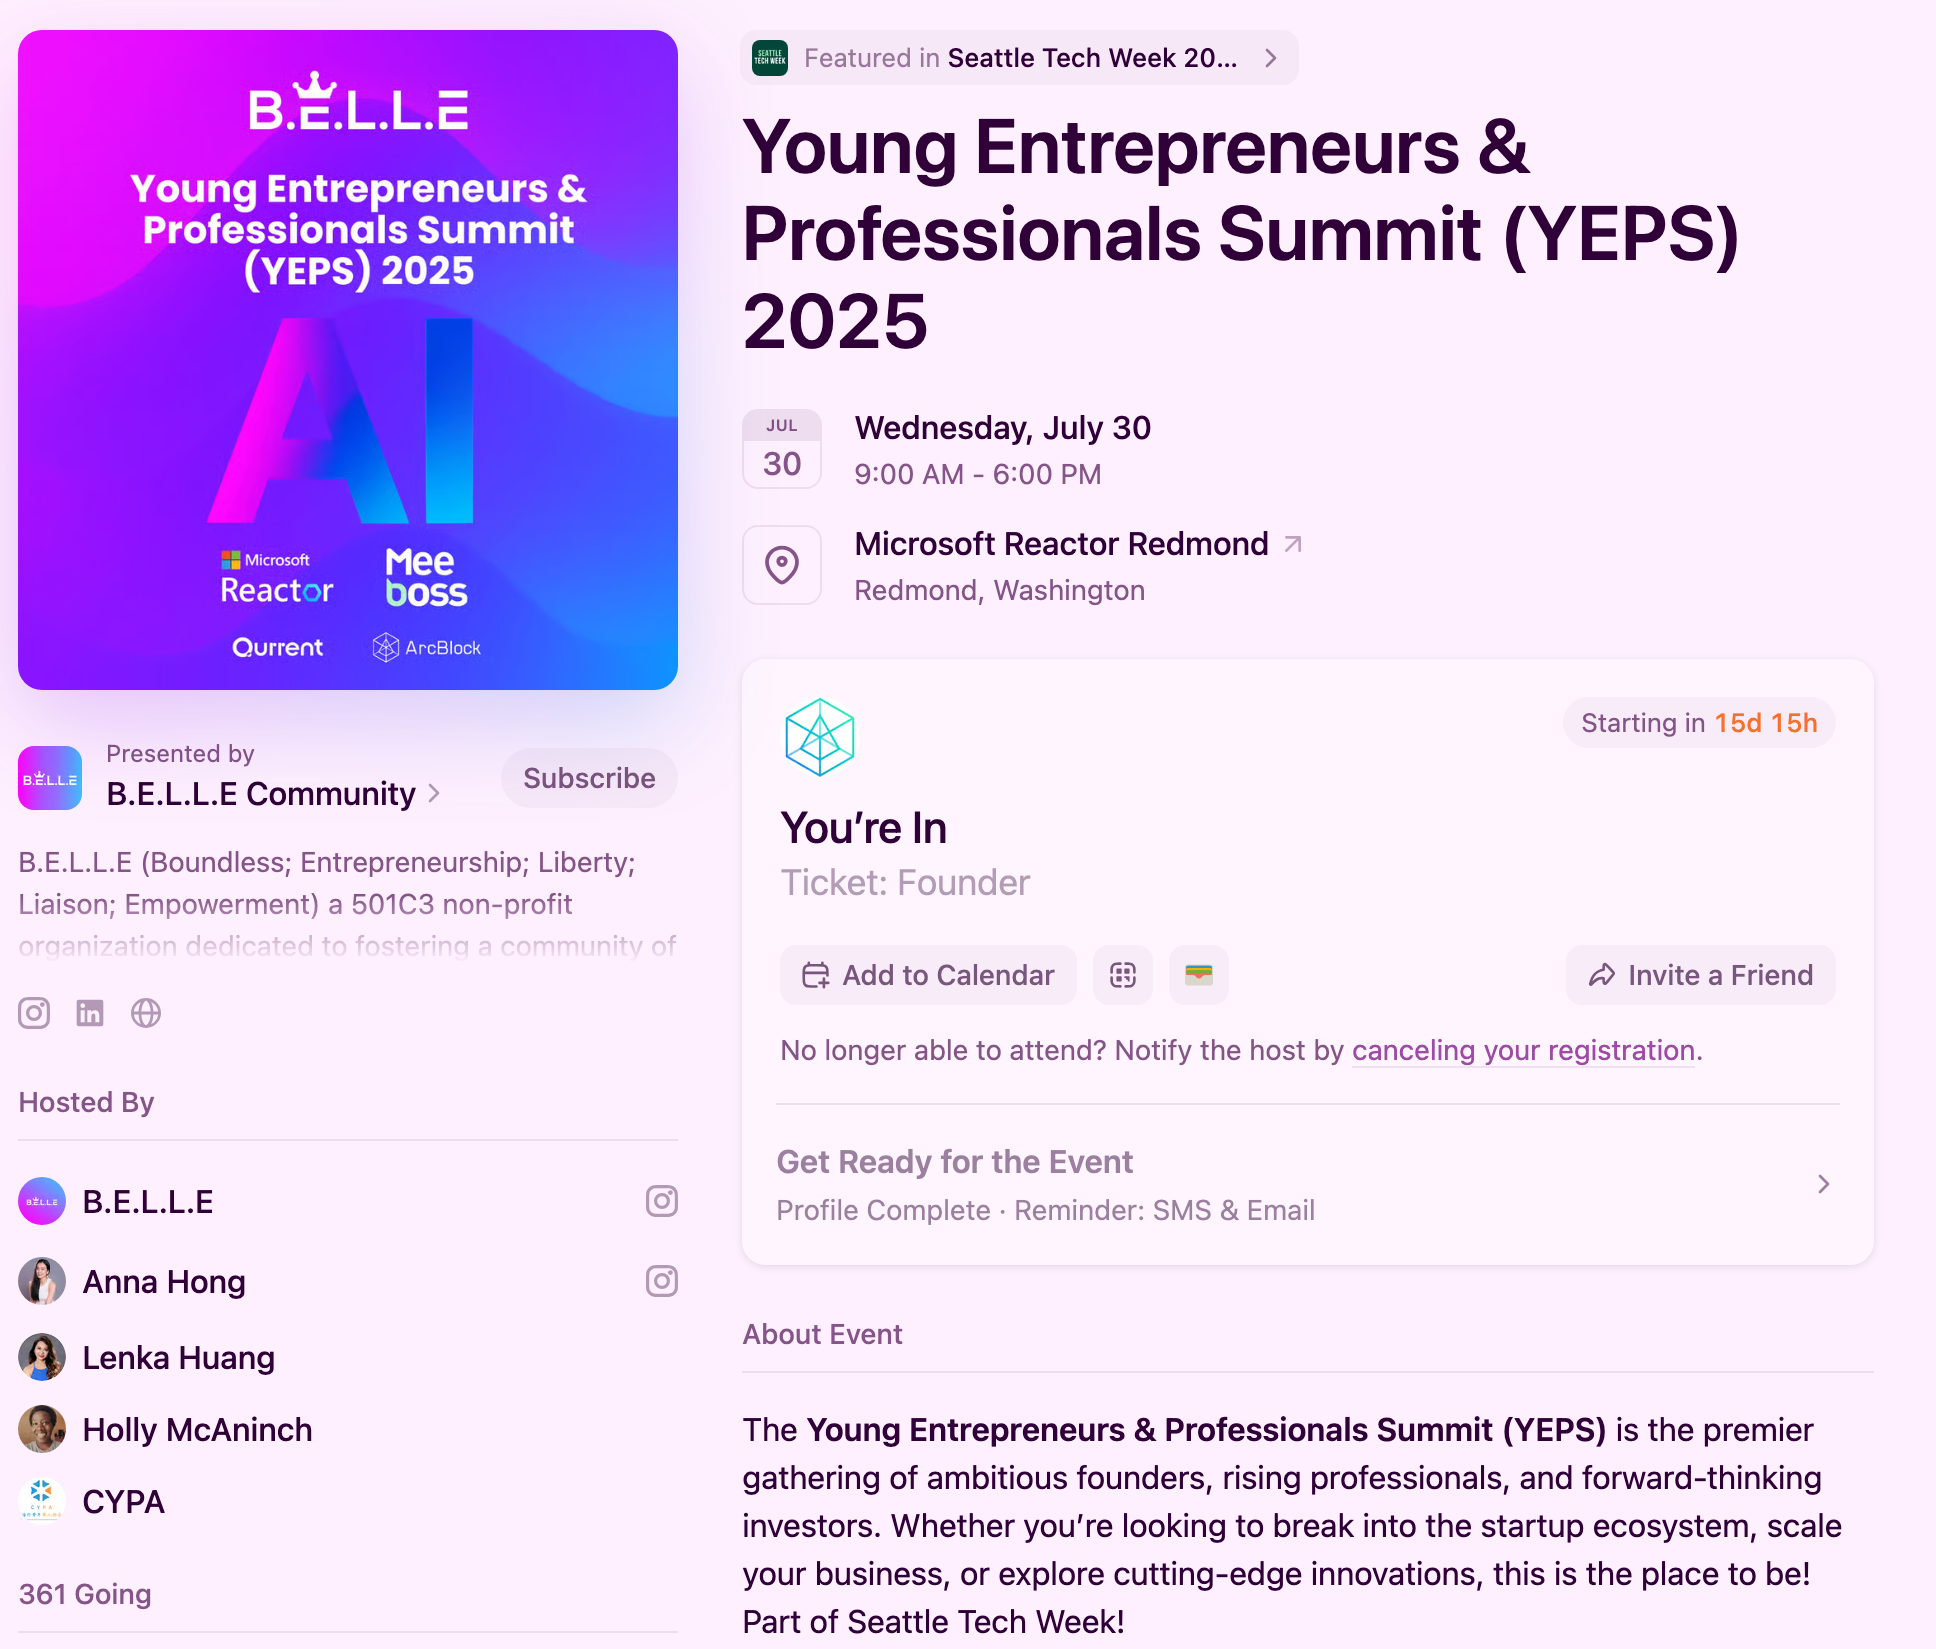Click the map pin location icon
Image resolution: width=1936 pixels, height=1649 pixels.
coord(782,565)
